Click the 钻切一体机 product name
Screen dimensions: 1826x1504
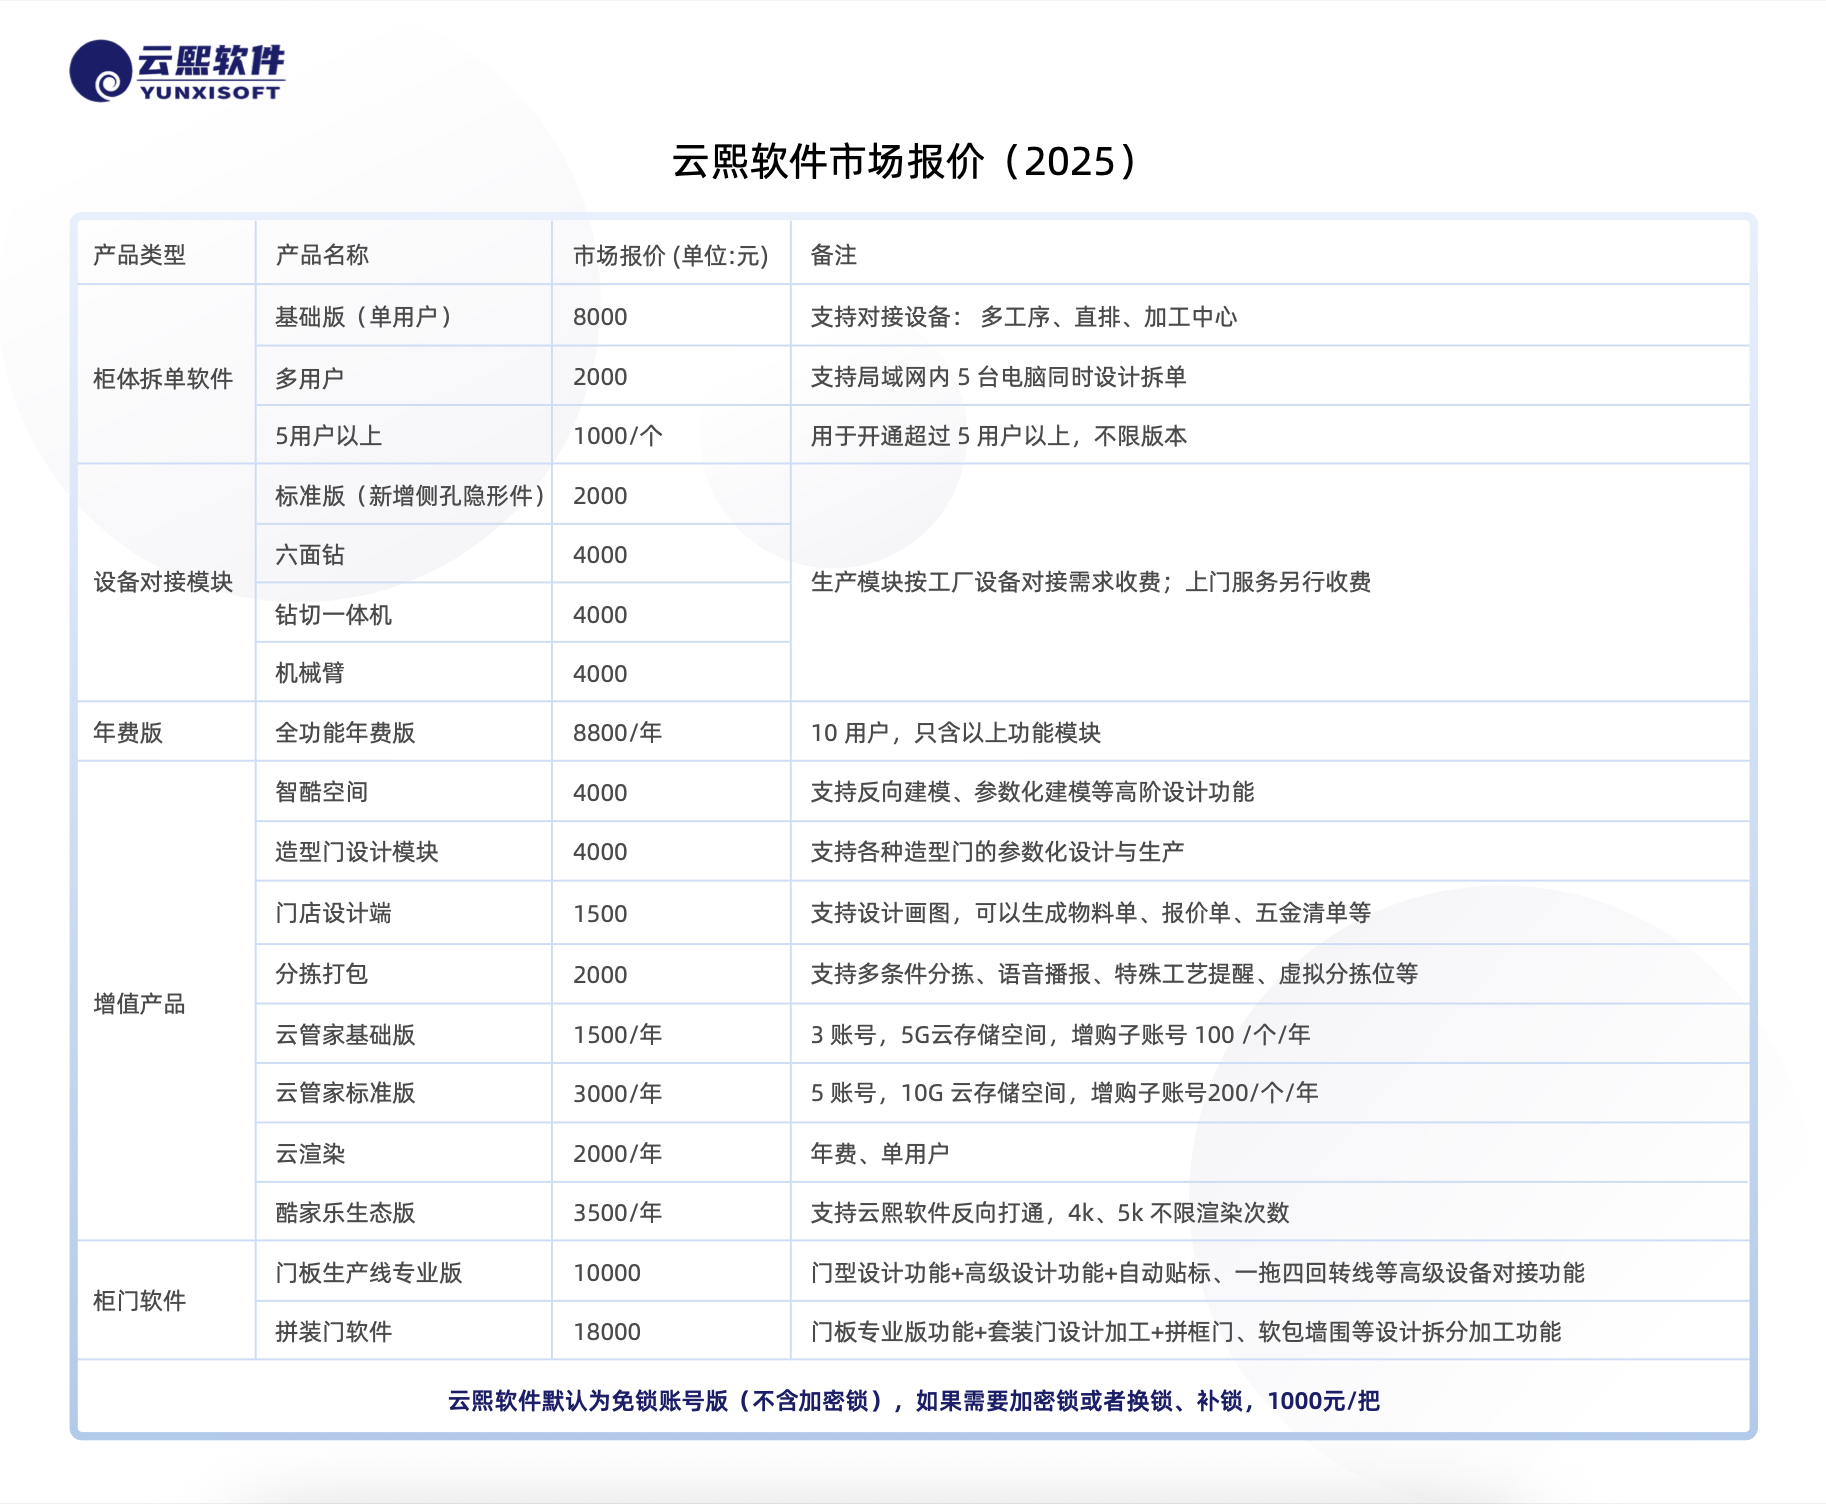[x=333, y=615]
